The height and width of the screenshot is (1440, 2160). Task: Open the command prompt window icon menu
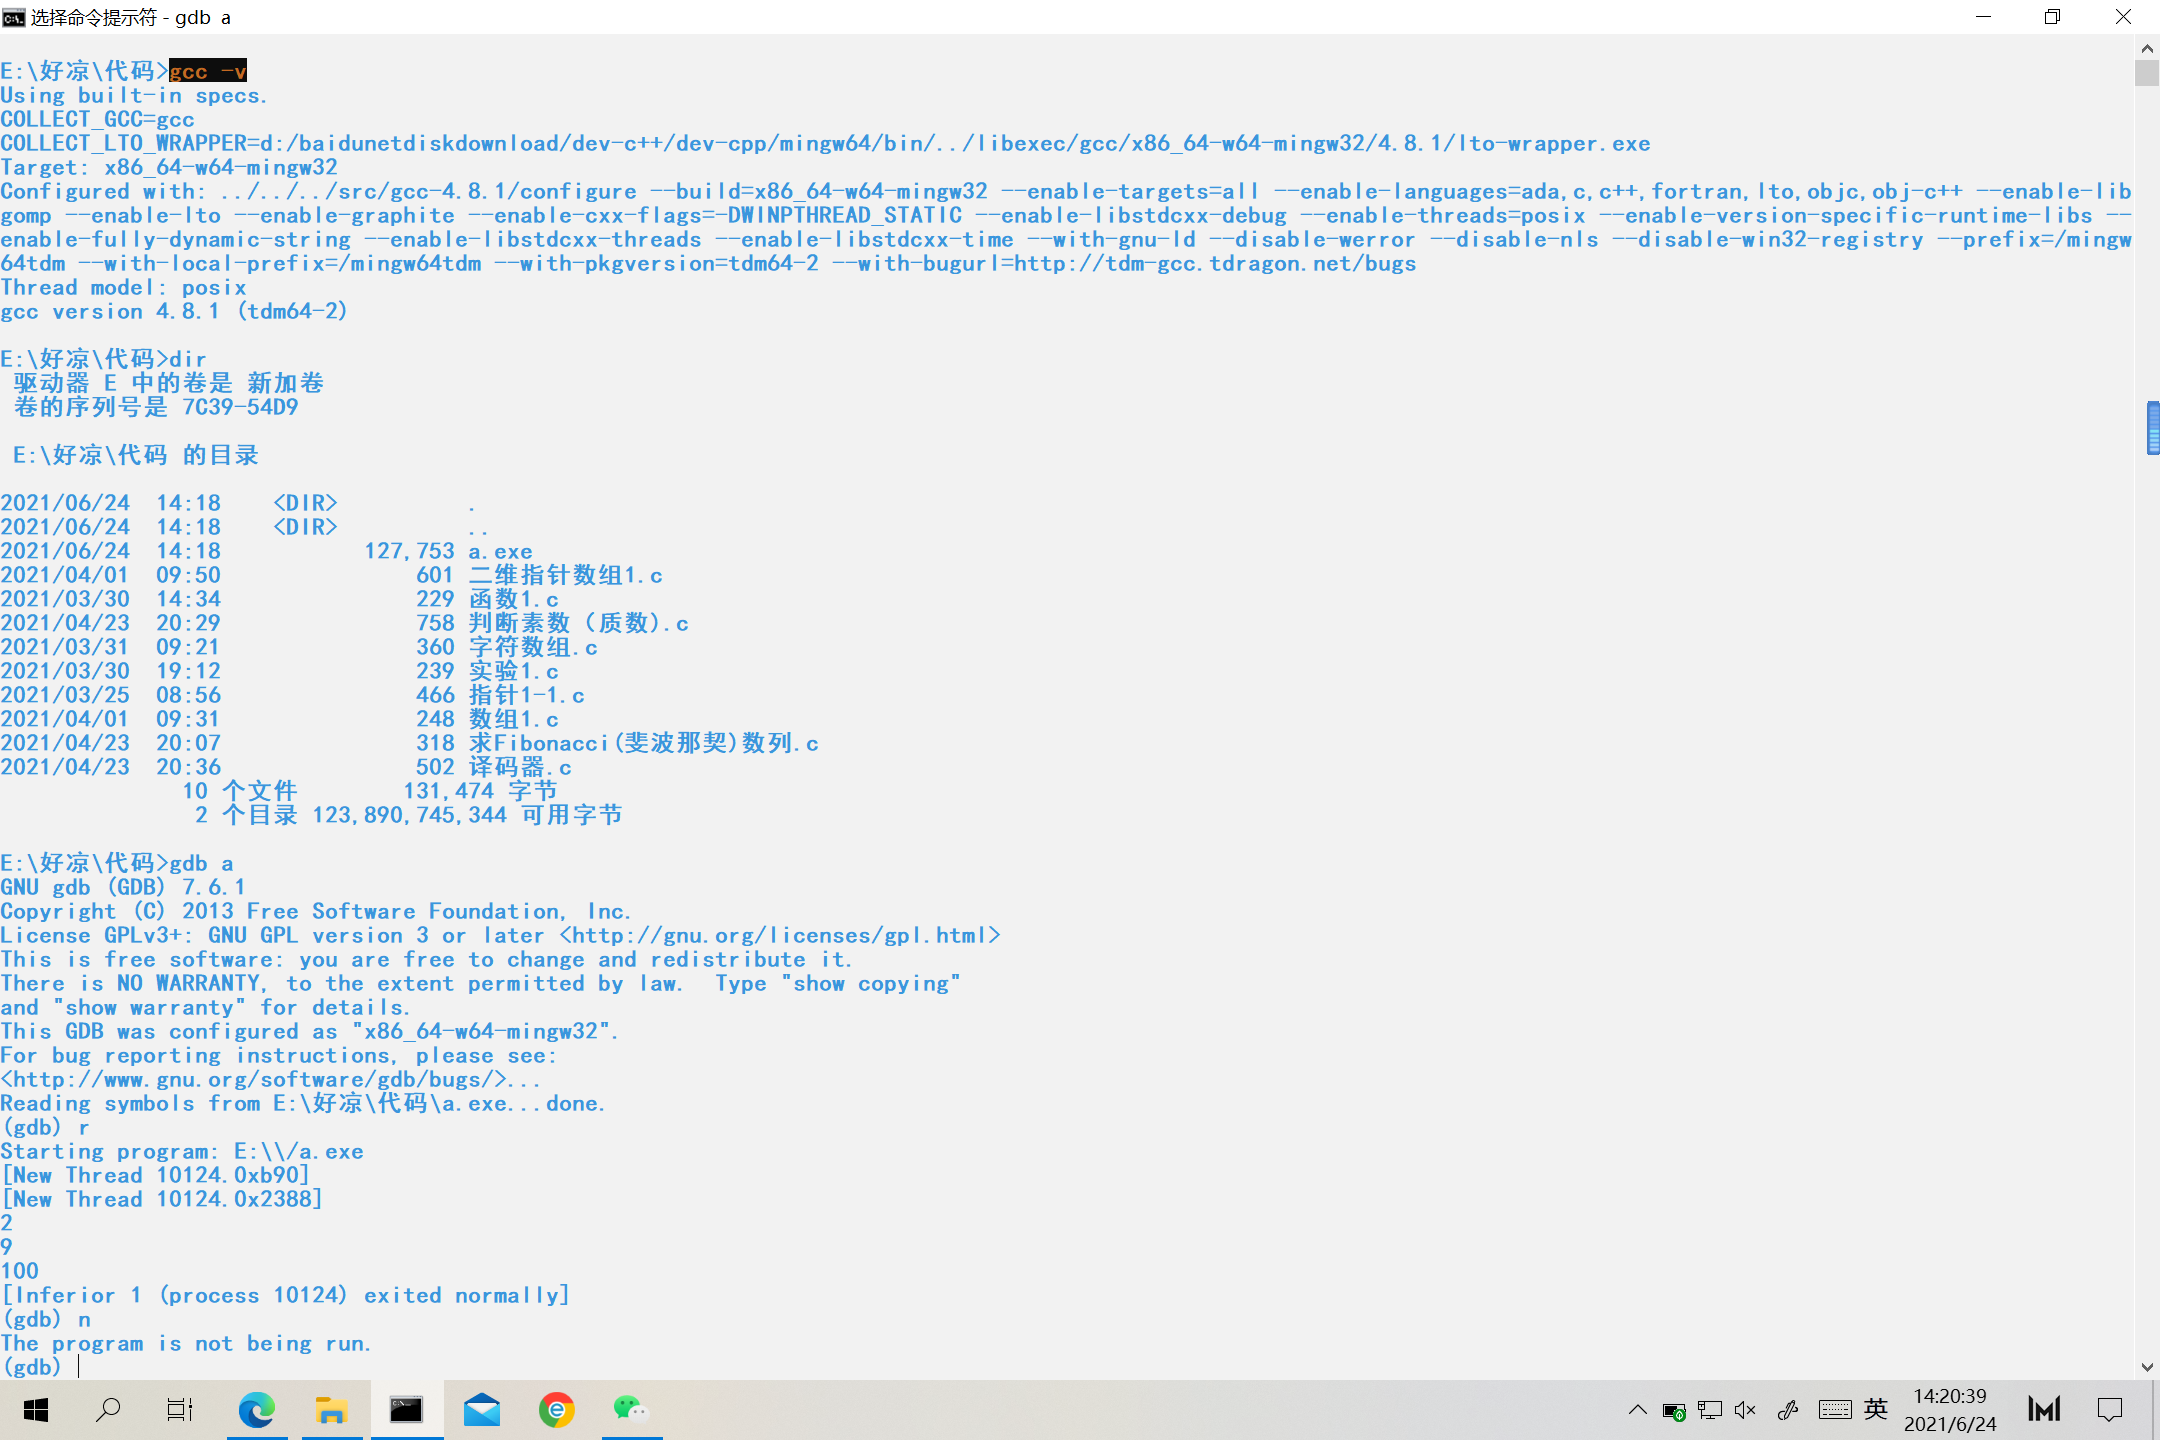(x=14, y=17)
